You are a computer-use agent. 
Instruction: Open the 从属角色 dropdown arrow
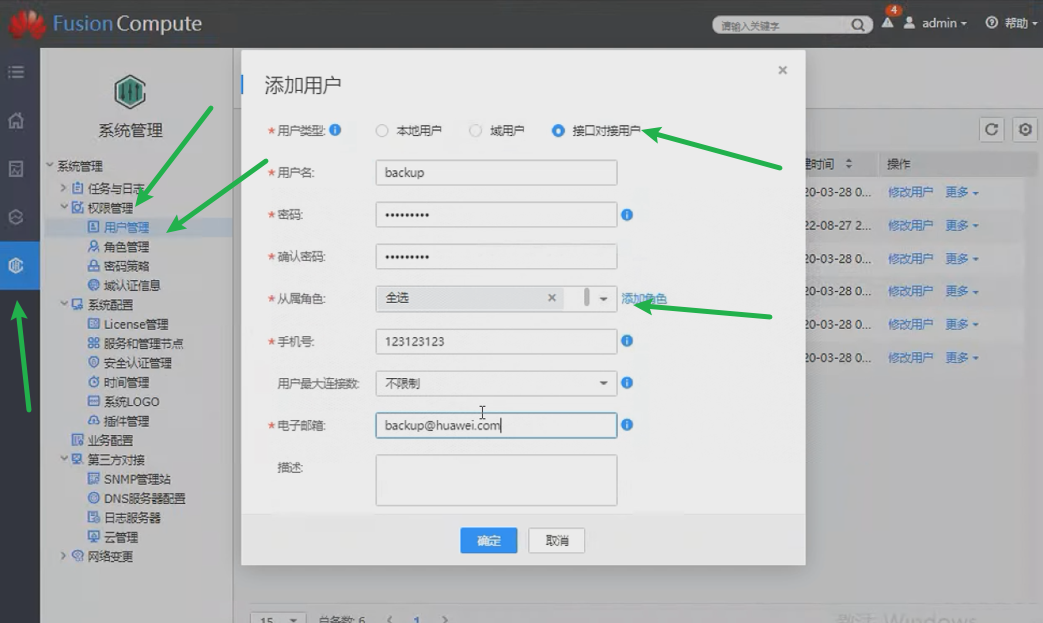point(603,298)
